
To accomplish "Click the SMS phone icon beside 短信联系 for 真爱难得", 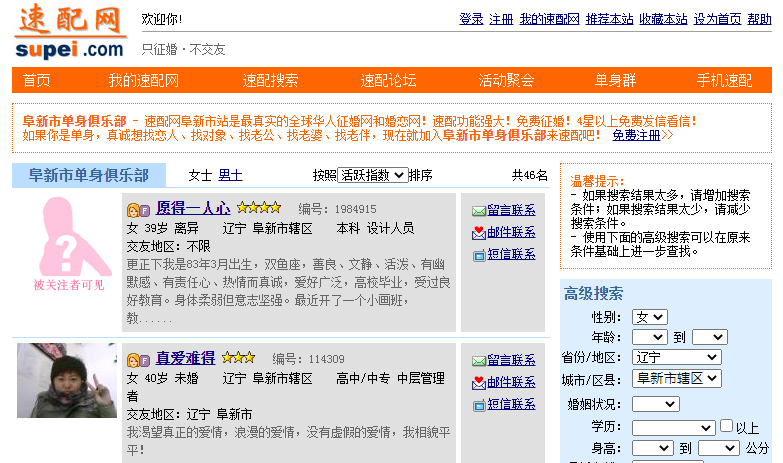I will tap(479, 406).
